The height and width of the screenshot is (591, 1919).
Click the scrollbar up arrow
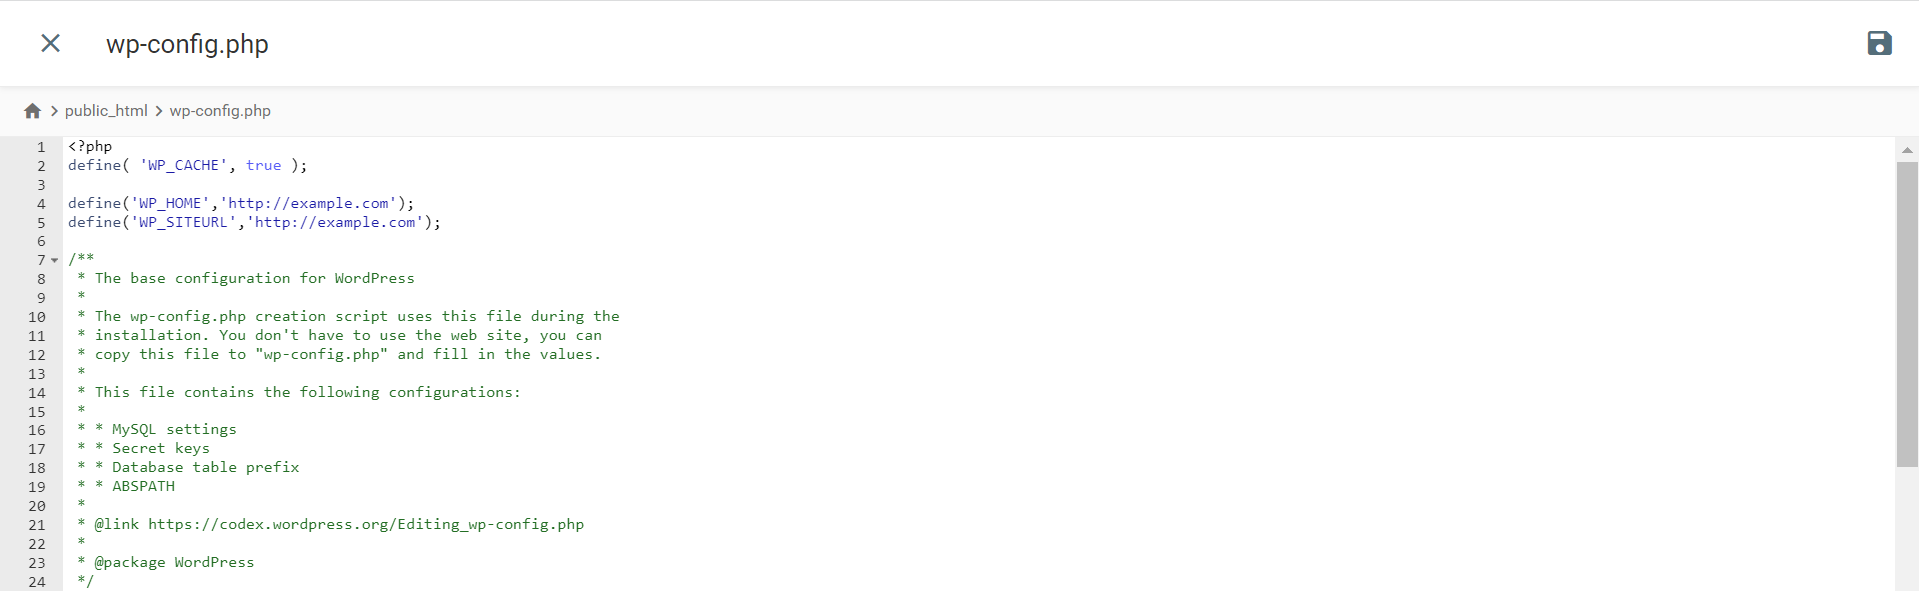[1907, 150]
